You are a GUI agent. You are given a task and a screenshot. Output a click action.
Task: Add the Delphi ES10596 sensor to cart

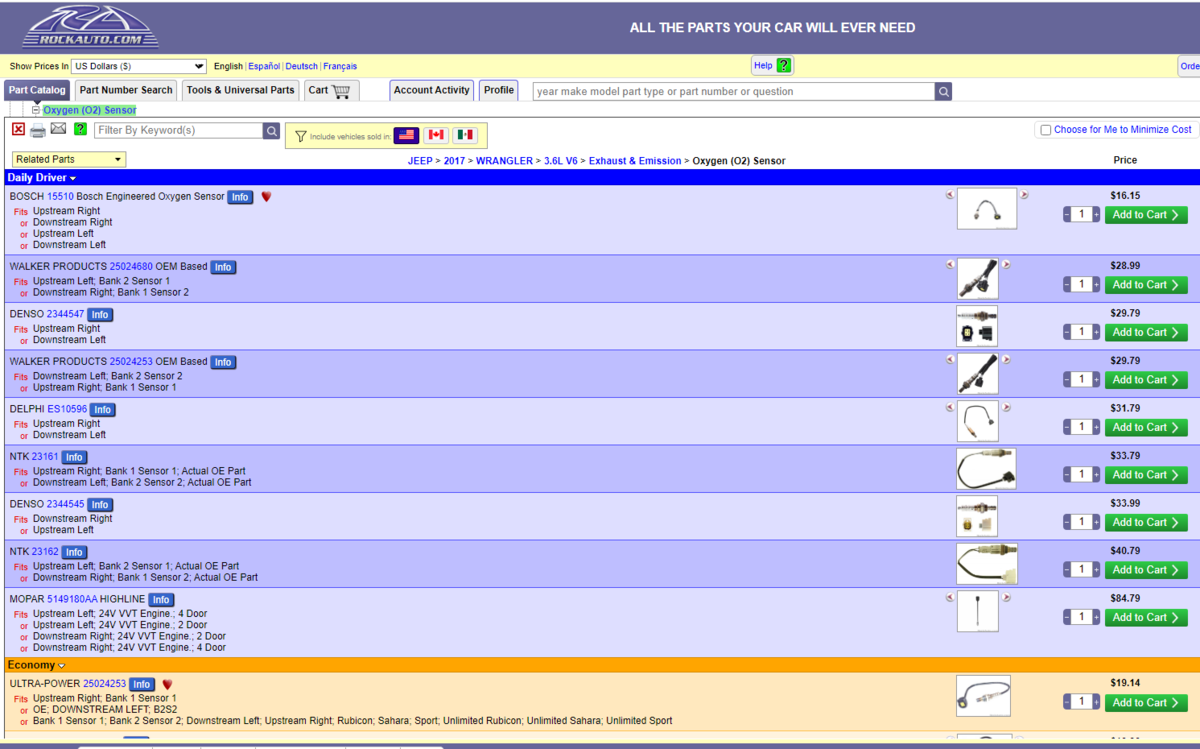[x=1145, y=427]
